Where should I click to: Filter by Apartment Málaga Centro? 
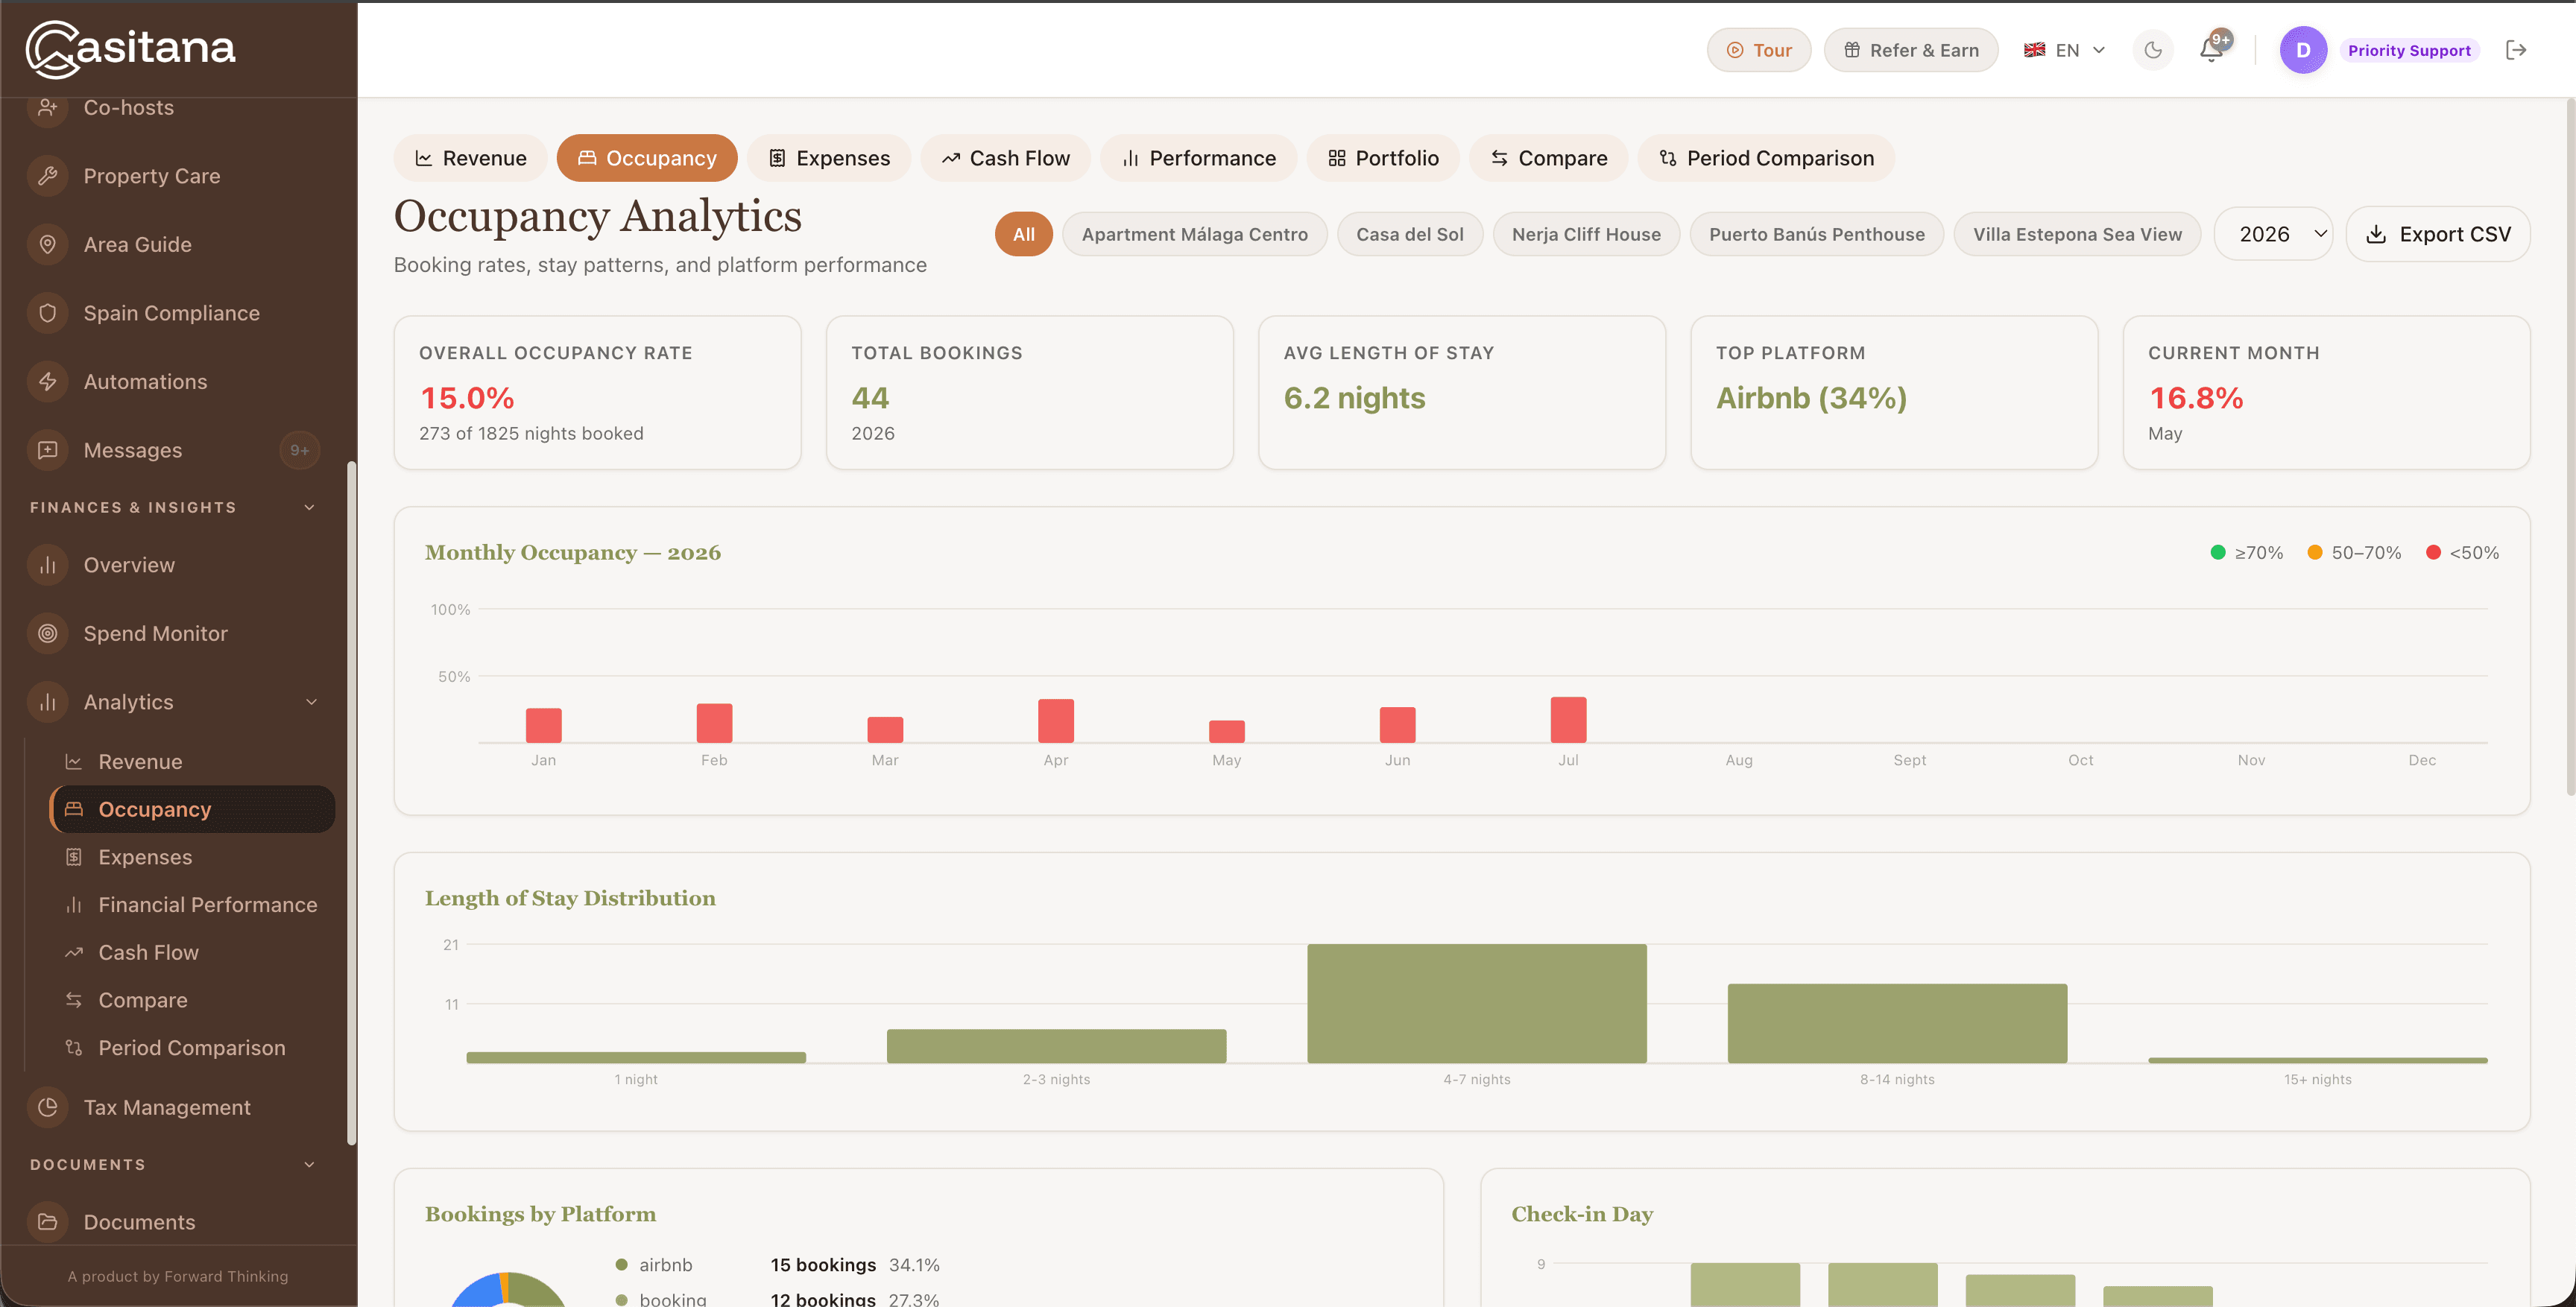coord(1194,234)
